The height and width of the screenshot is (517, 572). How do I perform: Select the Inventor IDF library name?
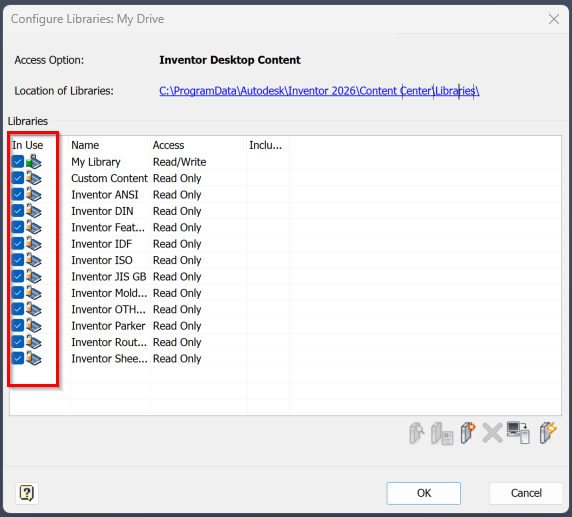tap(101, 244)
